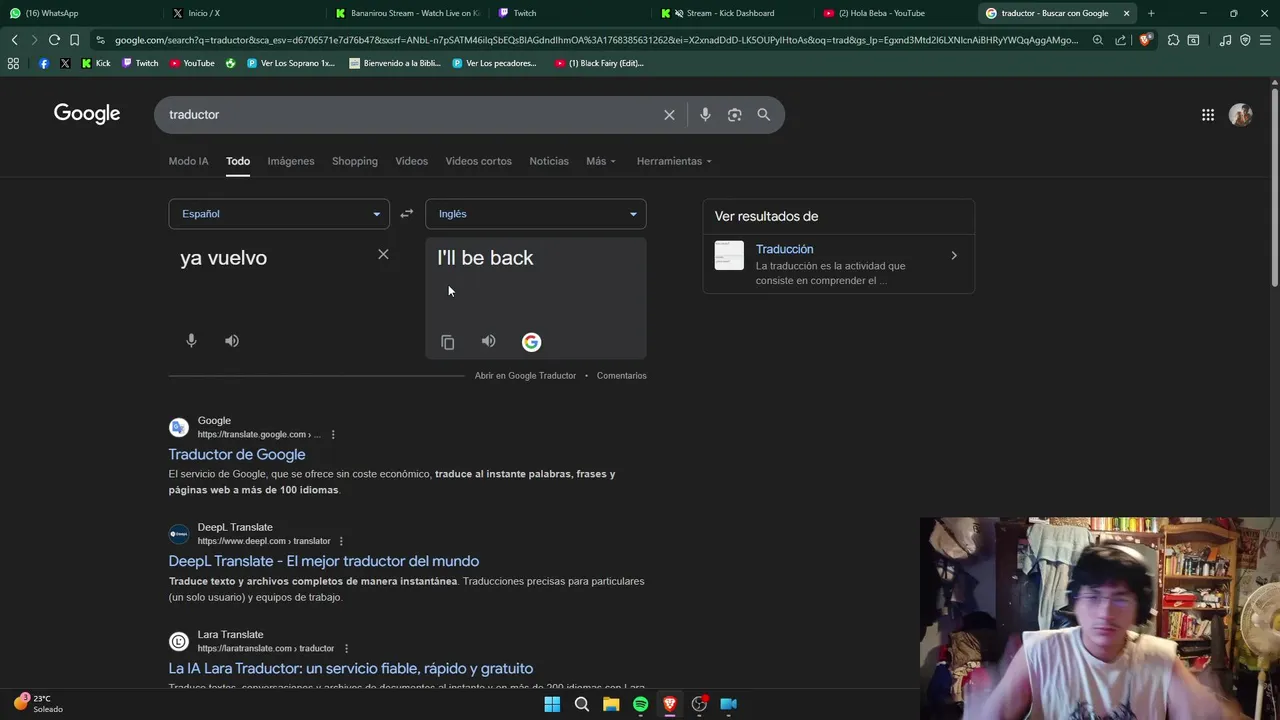Open the Kick bookmark
Image resolution: width=1280 pixels, height=720 pixels.
(x=95, y=63)
